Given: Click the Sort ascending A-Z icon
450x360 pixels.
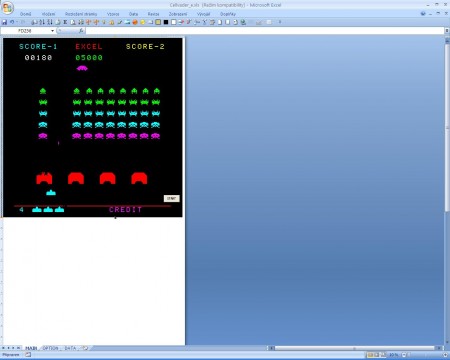Looking at the screenshot, I should [42, 22].
